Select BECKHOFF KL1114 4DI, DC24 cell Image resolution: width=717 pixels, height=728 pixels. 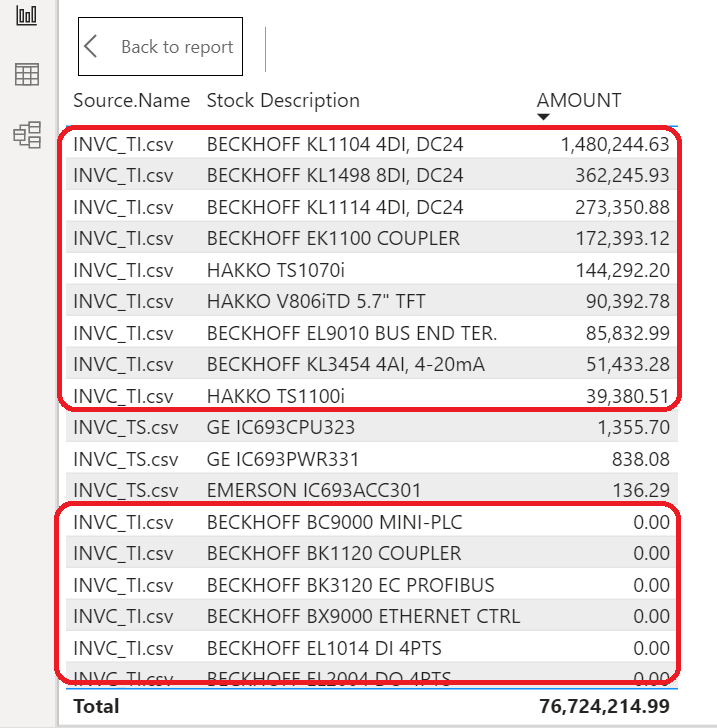(x=335, y=207)
